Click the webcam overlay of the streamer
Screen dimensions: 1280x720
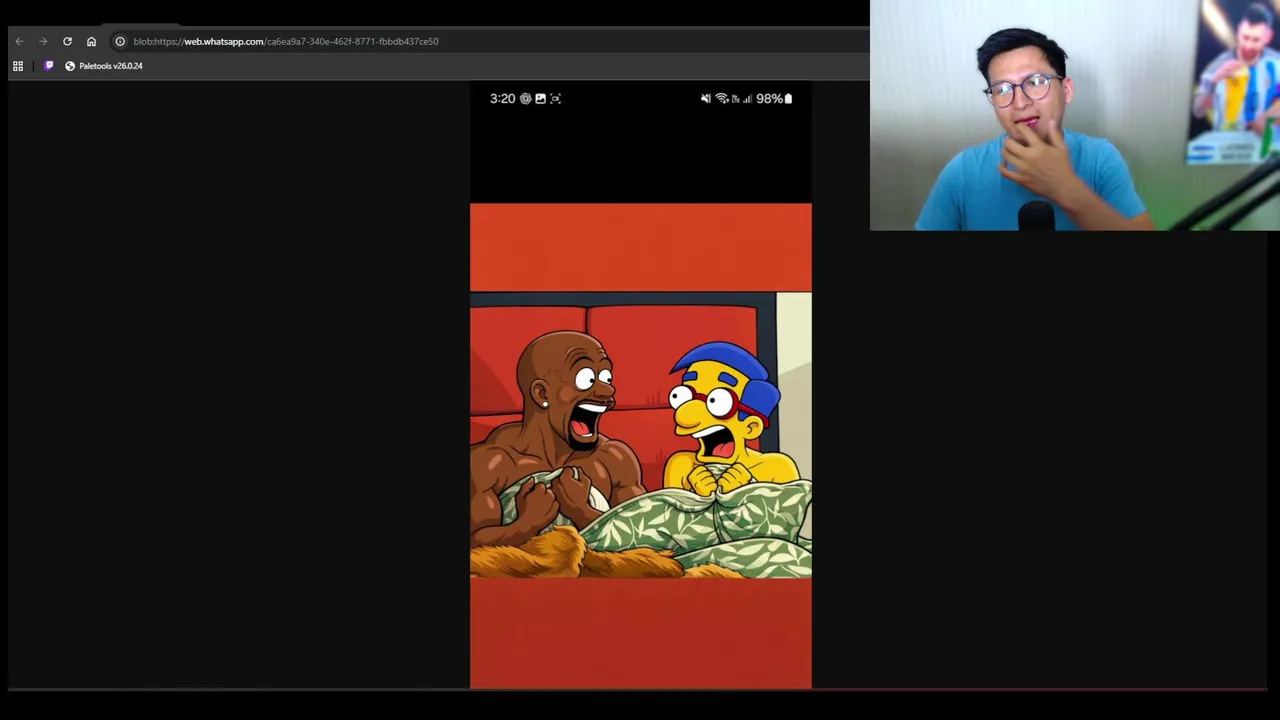tap(1075, 115)
